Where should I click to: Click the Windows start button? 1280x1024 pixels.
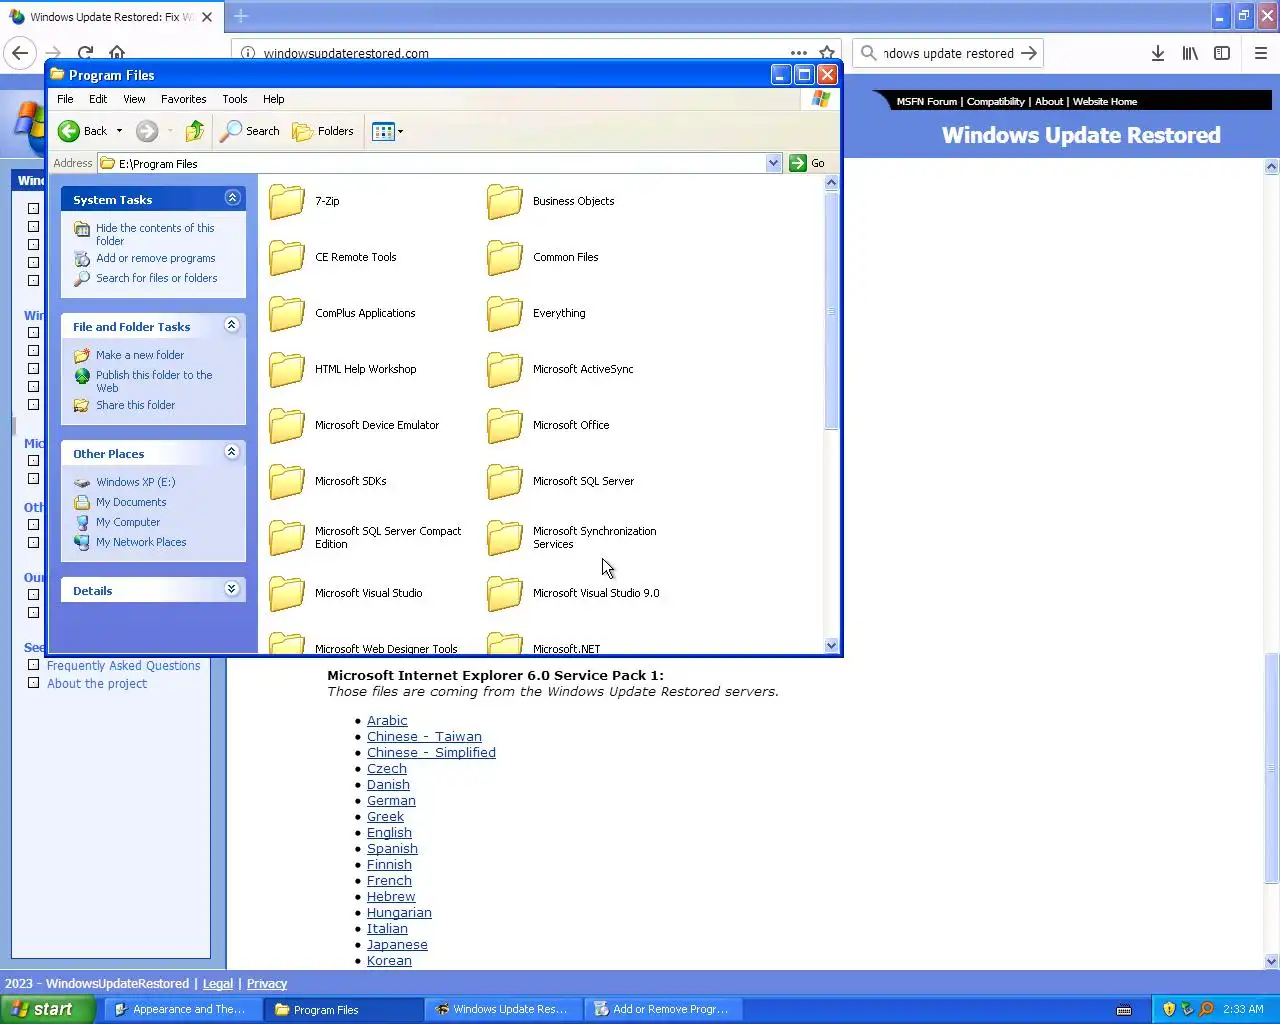coord(48,1009)
